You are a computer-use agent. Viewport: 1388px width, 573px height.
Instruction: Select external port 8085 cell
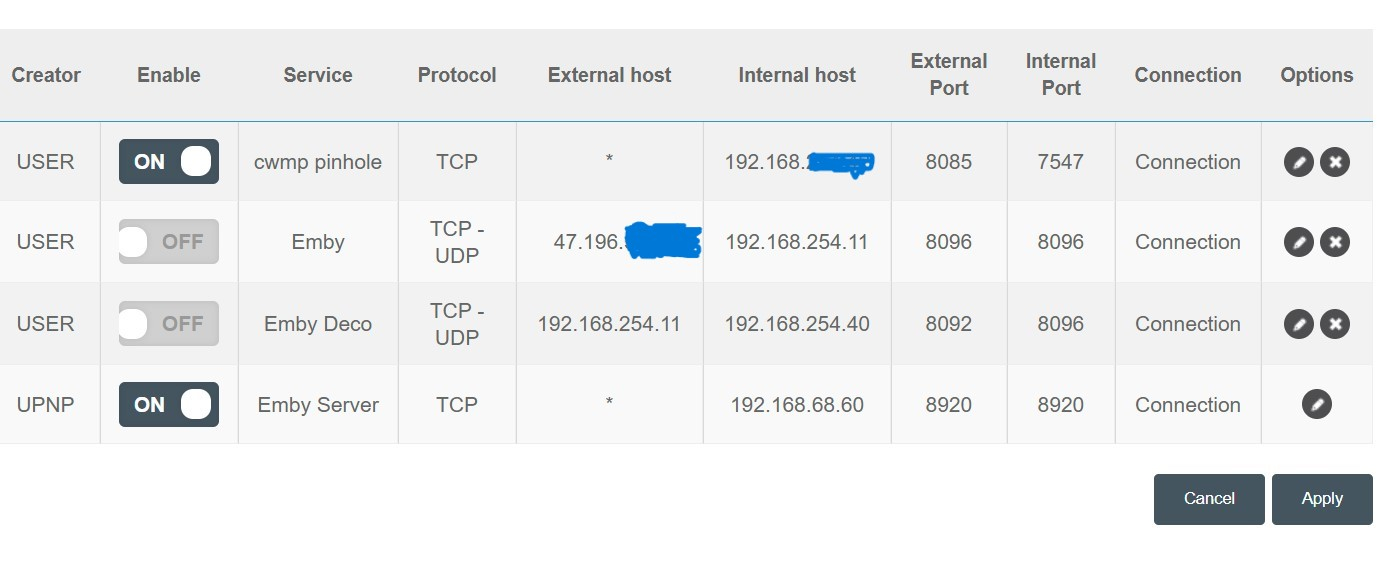pos(949,162)
